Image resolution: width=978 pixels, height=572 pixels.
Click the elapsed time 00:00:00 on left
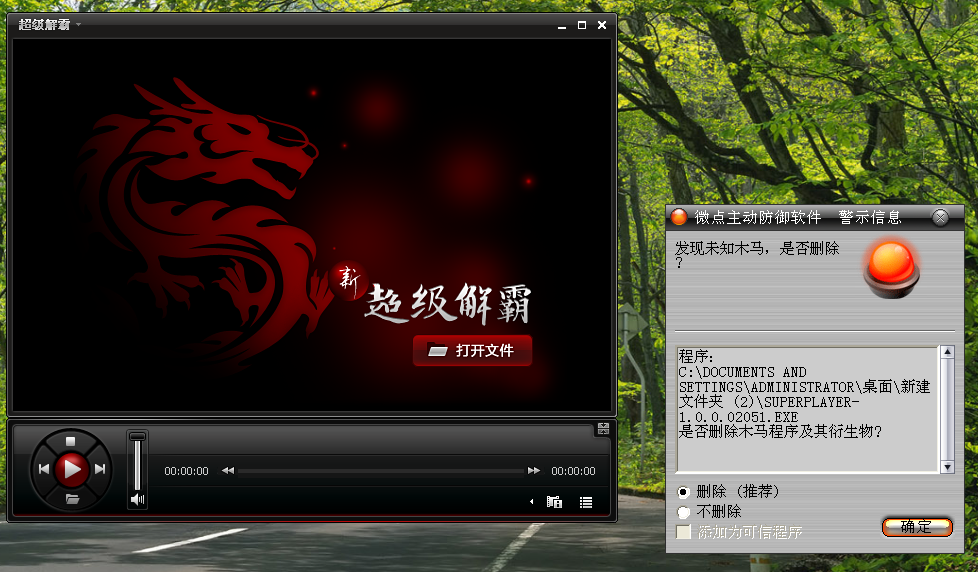[186, 471]
